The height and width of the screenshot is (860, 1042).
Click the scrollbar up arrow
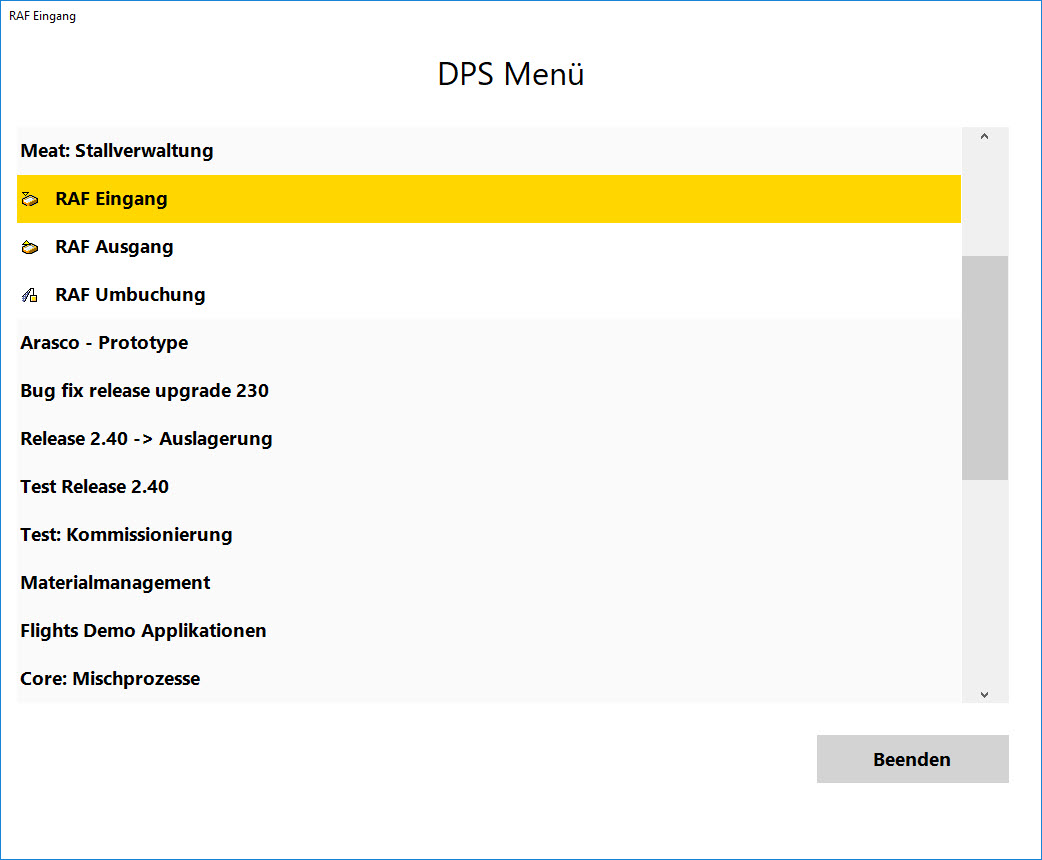(x=984, y=137)
